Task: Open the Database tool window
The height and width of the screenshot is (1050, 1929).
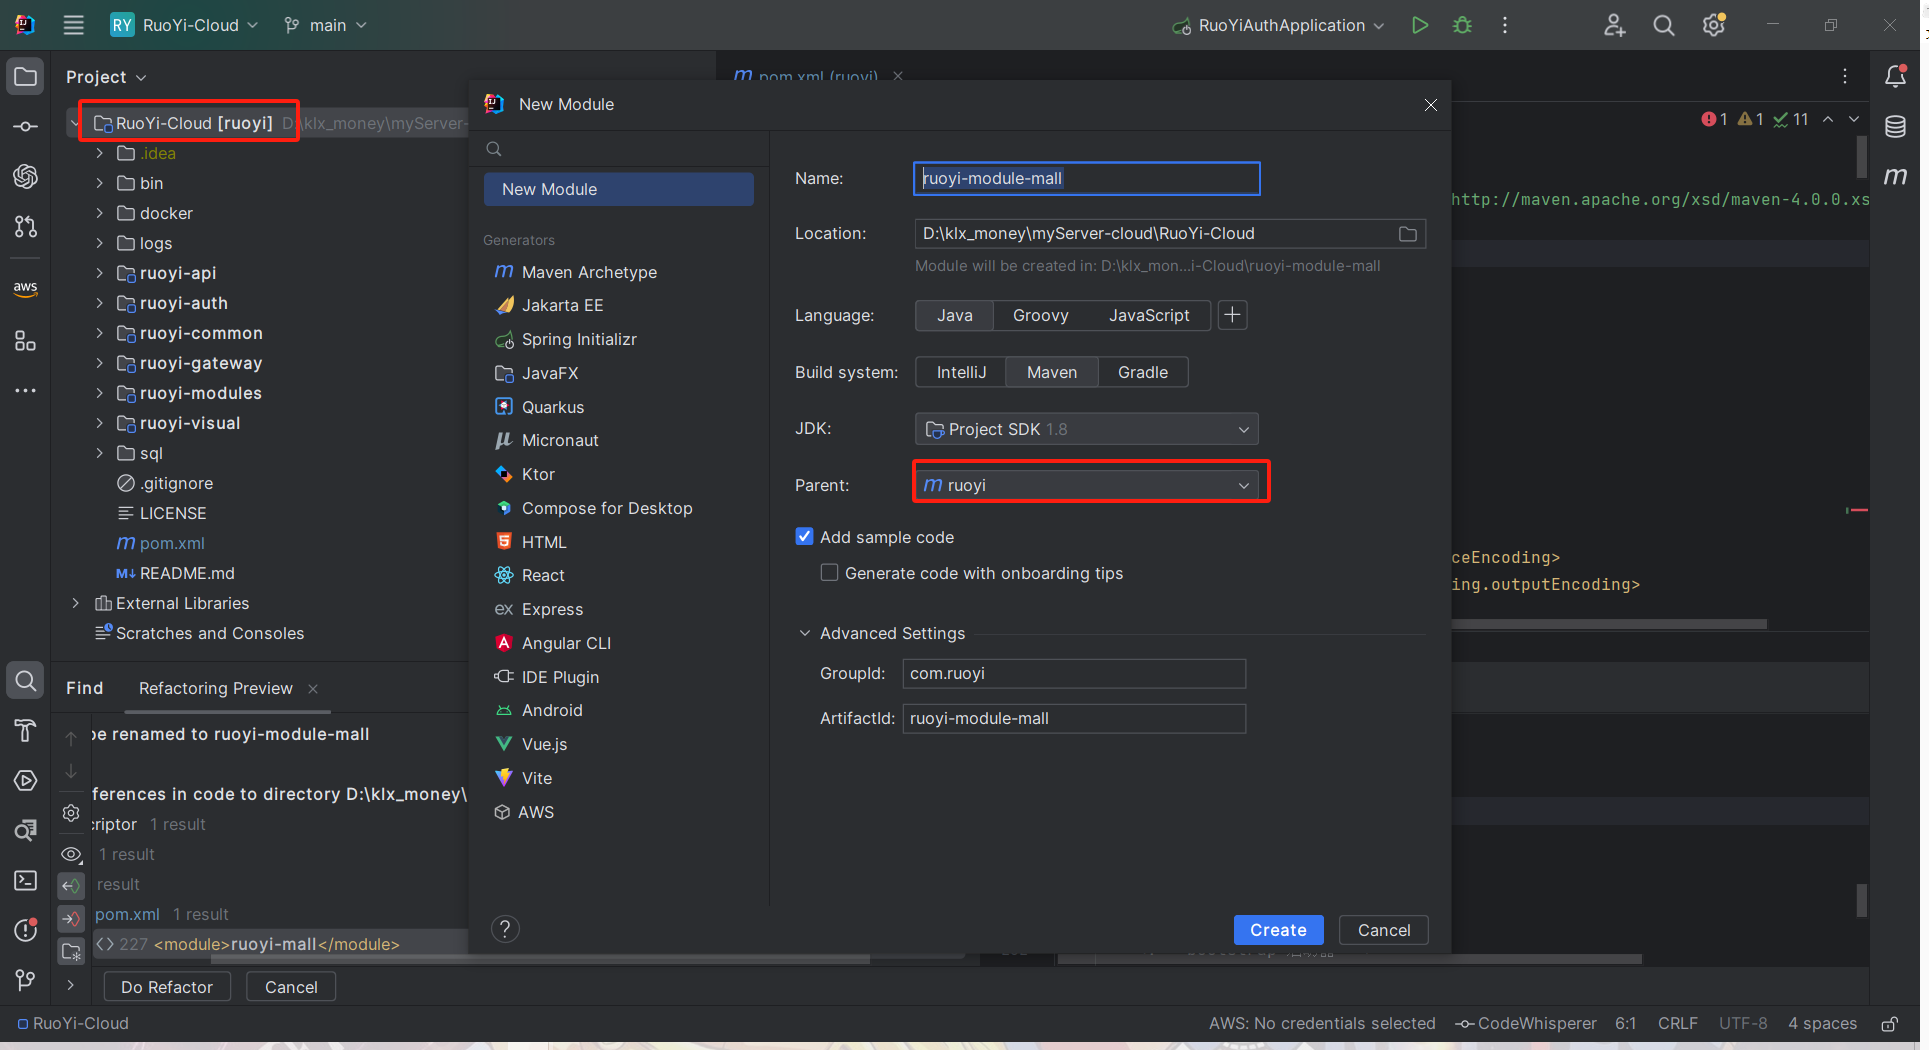Action: tap(1895, 126)
